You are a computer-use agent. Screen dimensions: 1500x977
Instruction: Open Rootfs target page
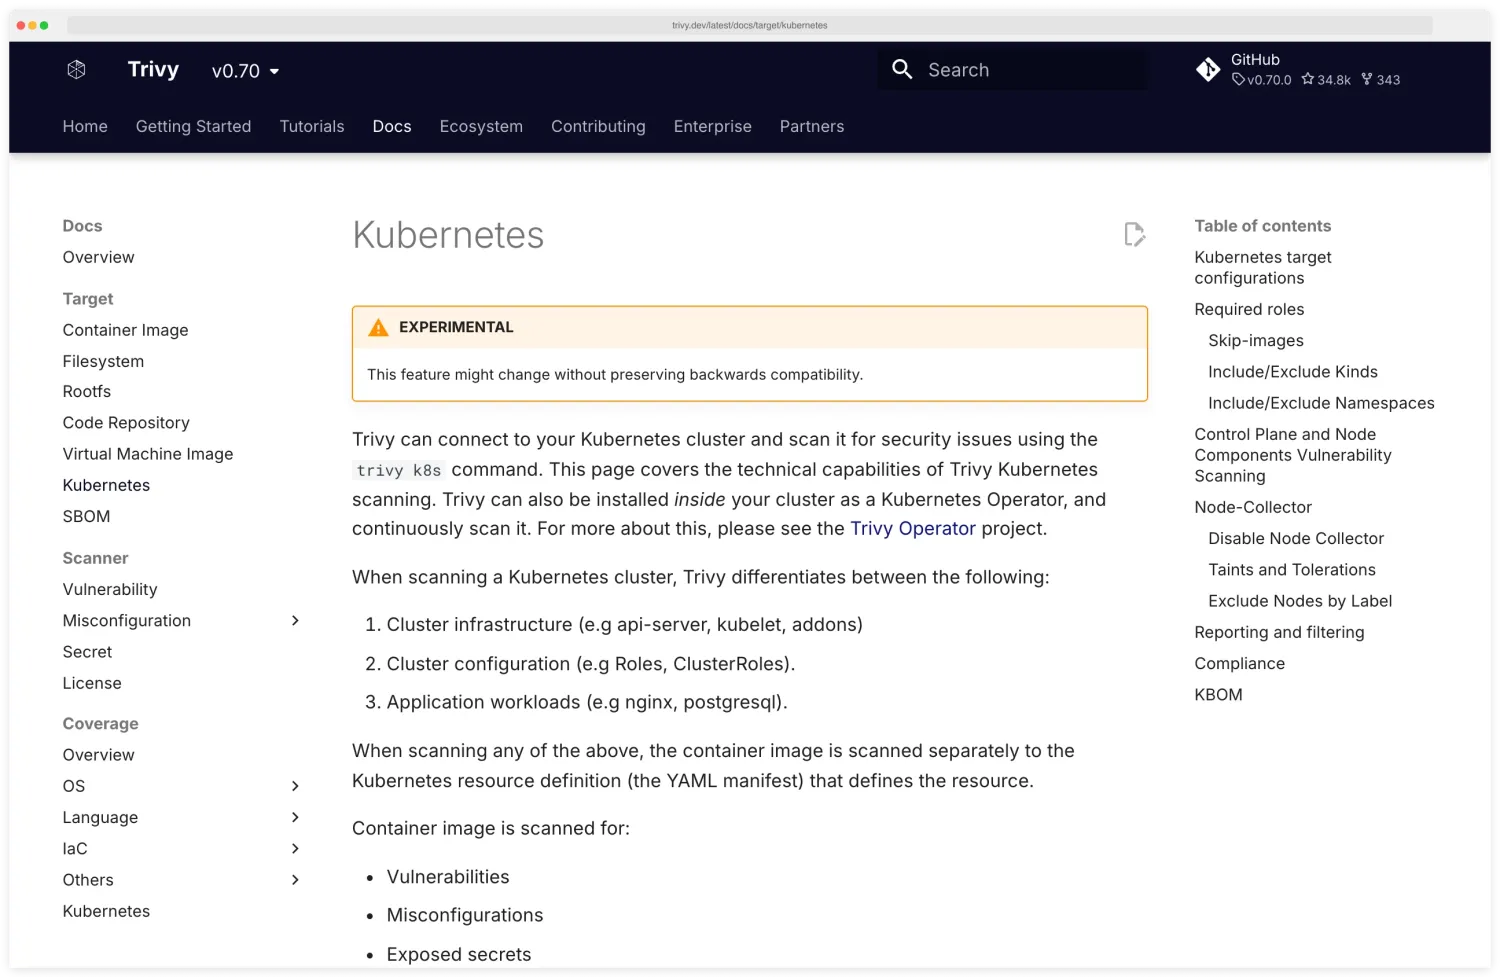(87, 391)
